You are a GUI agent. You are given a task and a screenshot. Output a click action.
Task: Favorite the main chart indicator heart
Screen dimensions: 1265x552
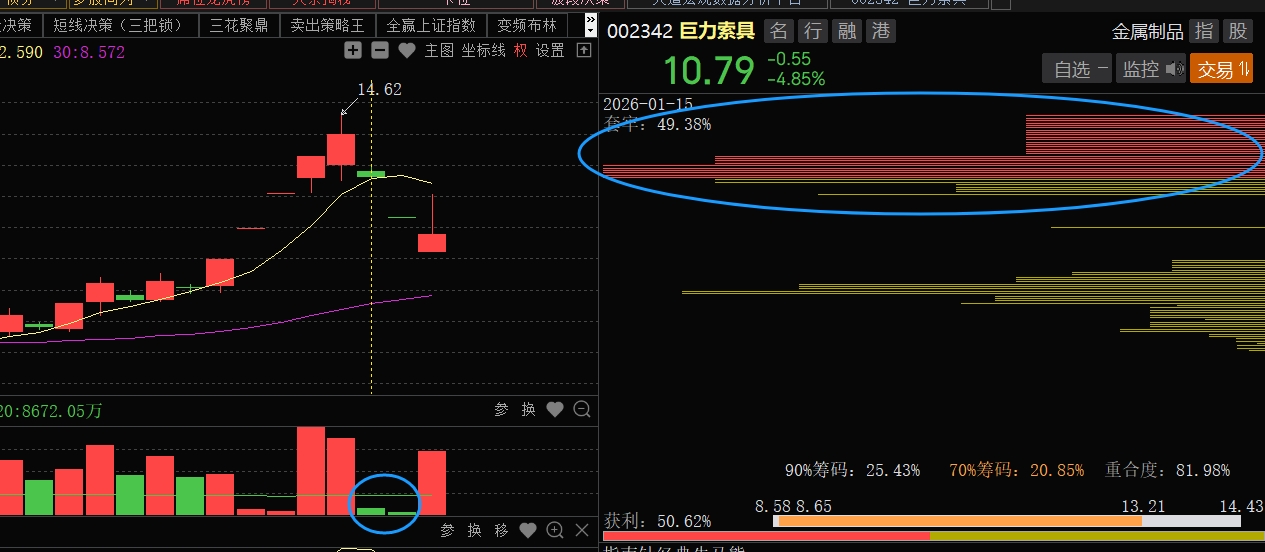(x=406, y=50)
